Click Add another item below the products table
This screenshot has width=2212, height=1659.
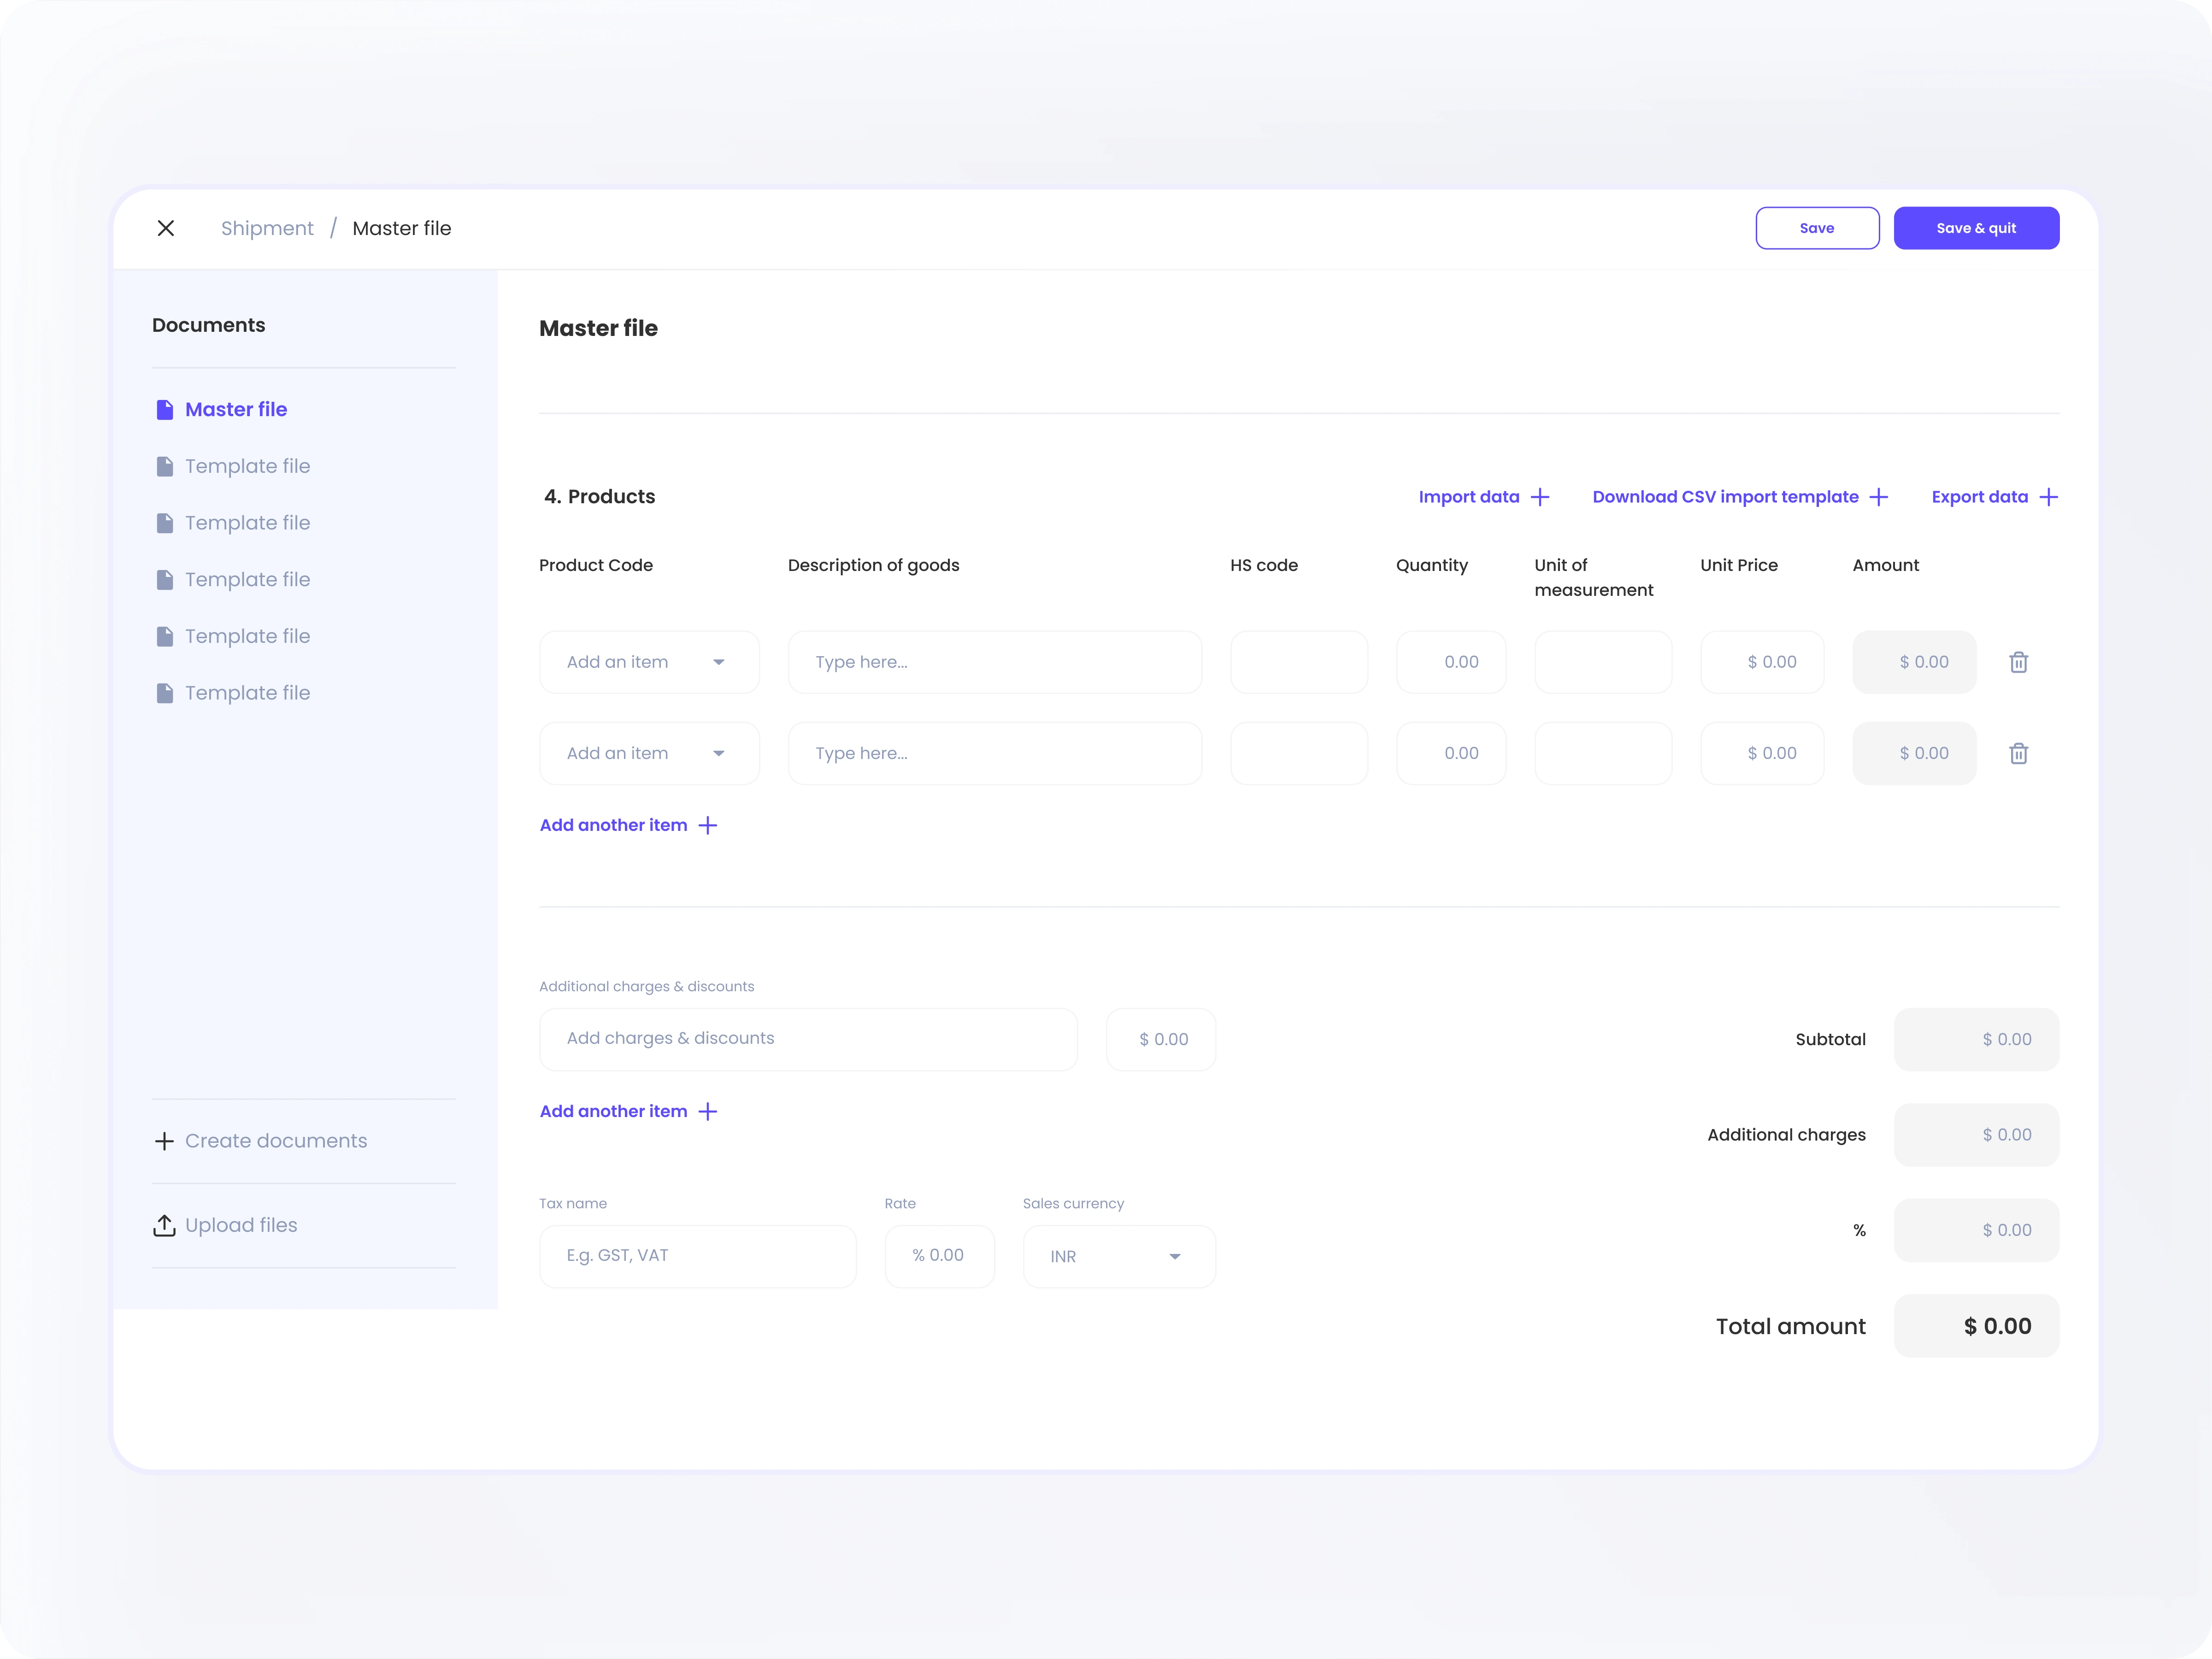click(x=613, y=824)
